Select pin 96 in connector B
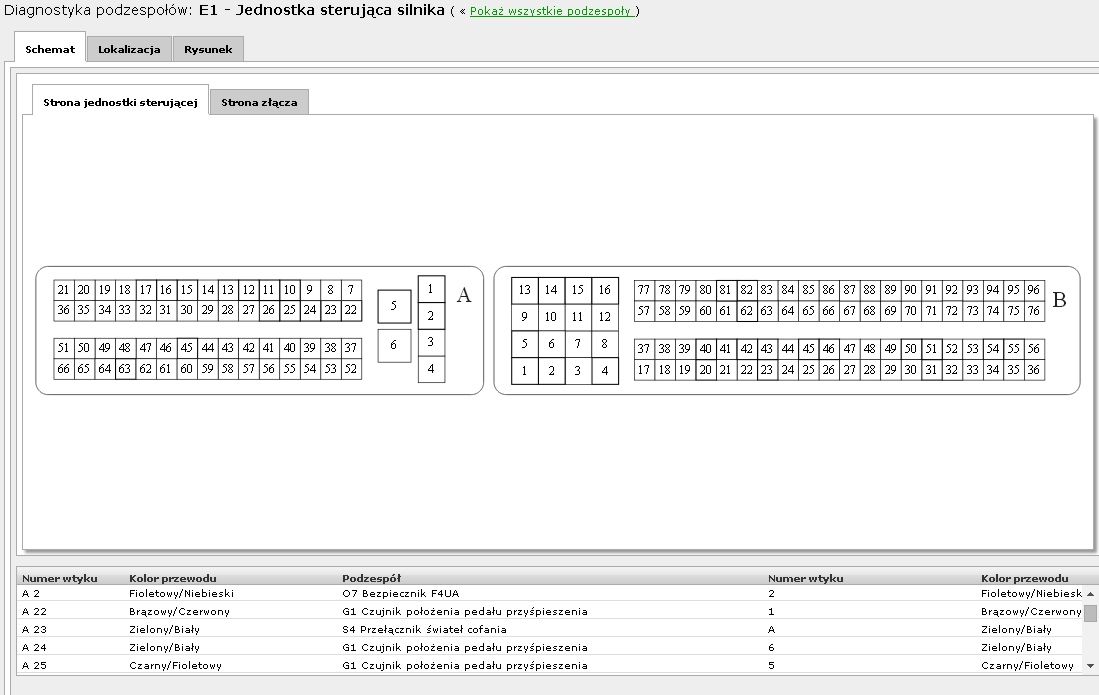1099x695 pixels. point(1034,290)
